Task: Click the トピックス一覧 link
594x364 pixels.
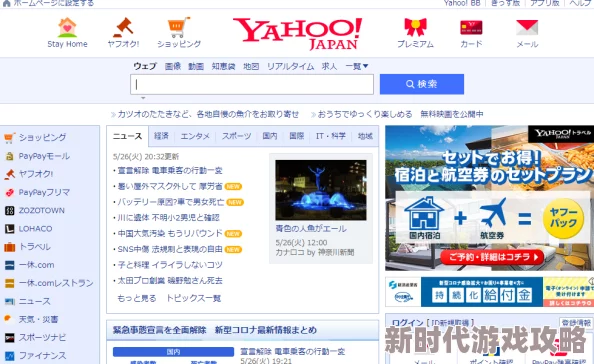Action: click(194, 298)
